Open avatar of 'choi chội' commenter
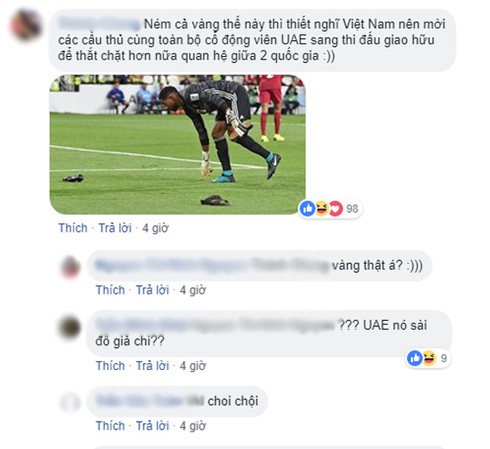Screen dimensions: 490x449 point(70,403)
